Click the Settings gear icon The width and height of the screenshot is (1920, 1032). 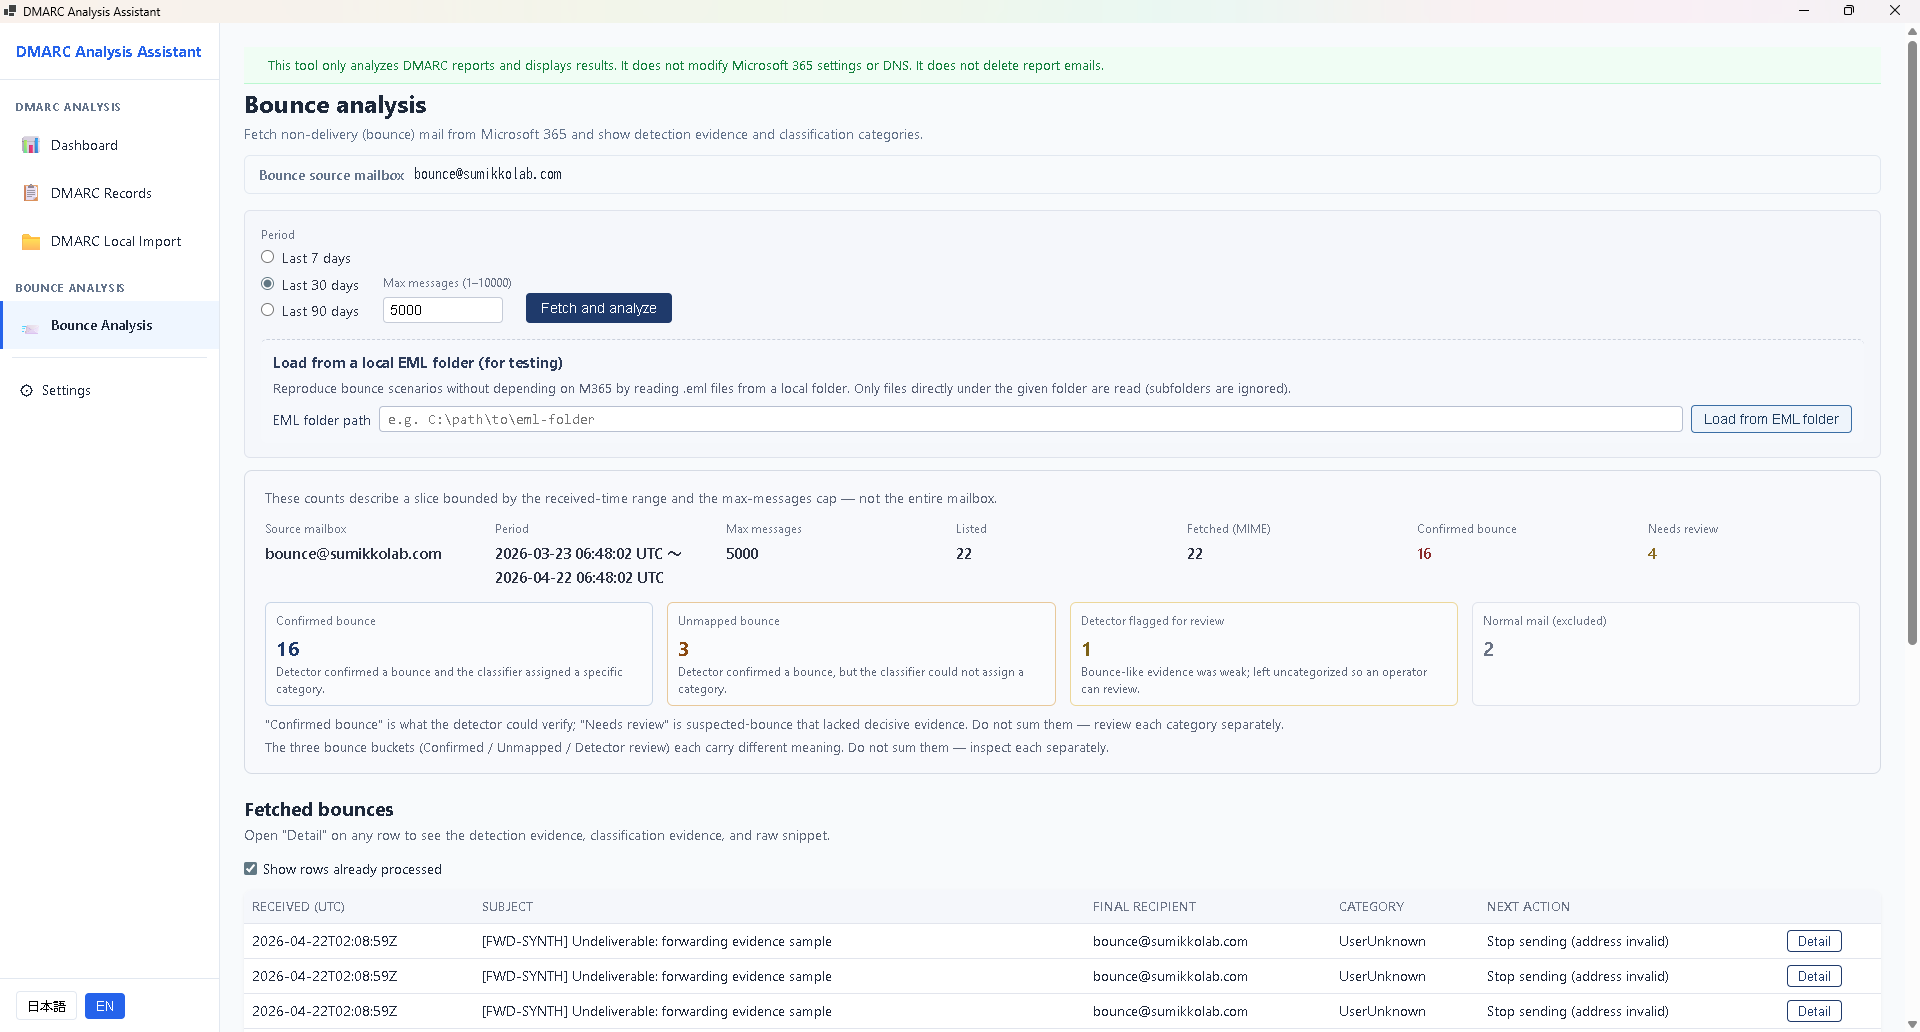[26, 390]
